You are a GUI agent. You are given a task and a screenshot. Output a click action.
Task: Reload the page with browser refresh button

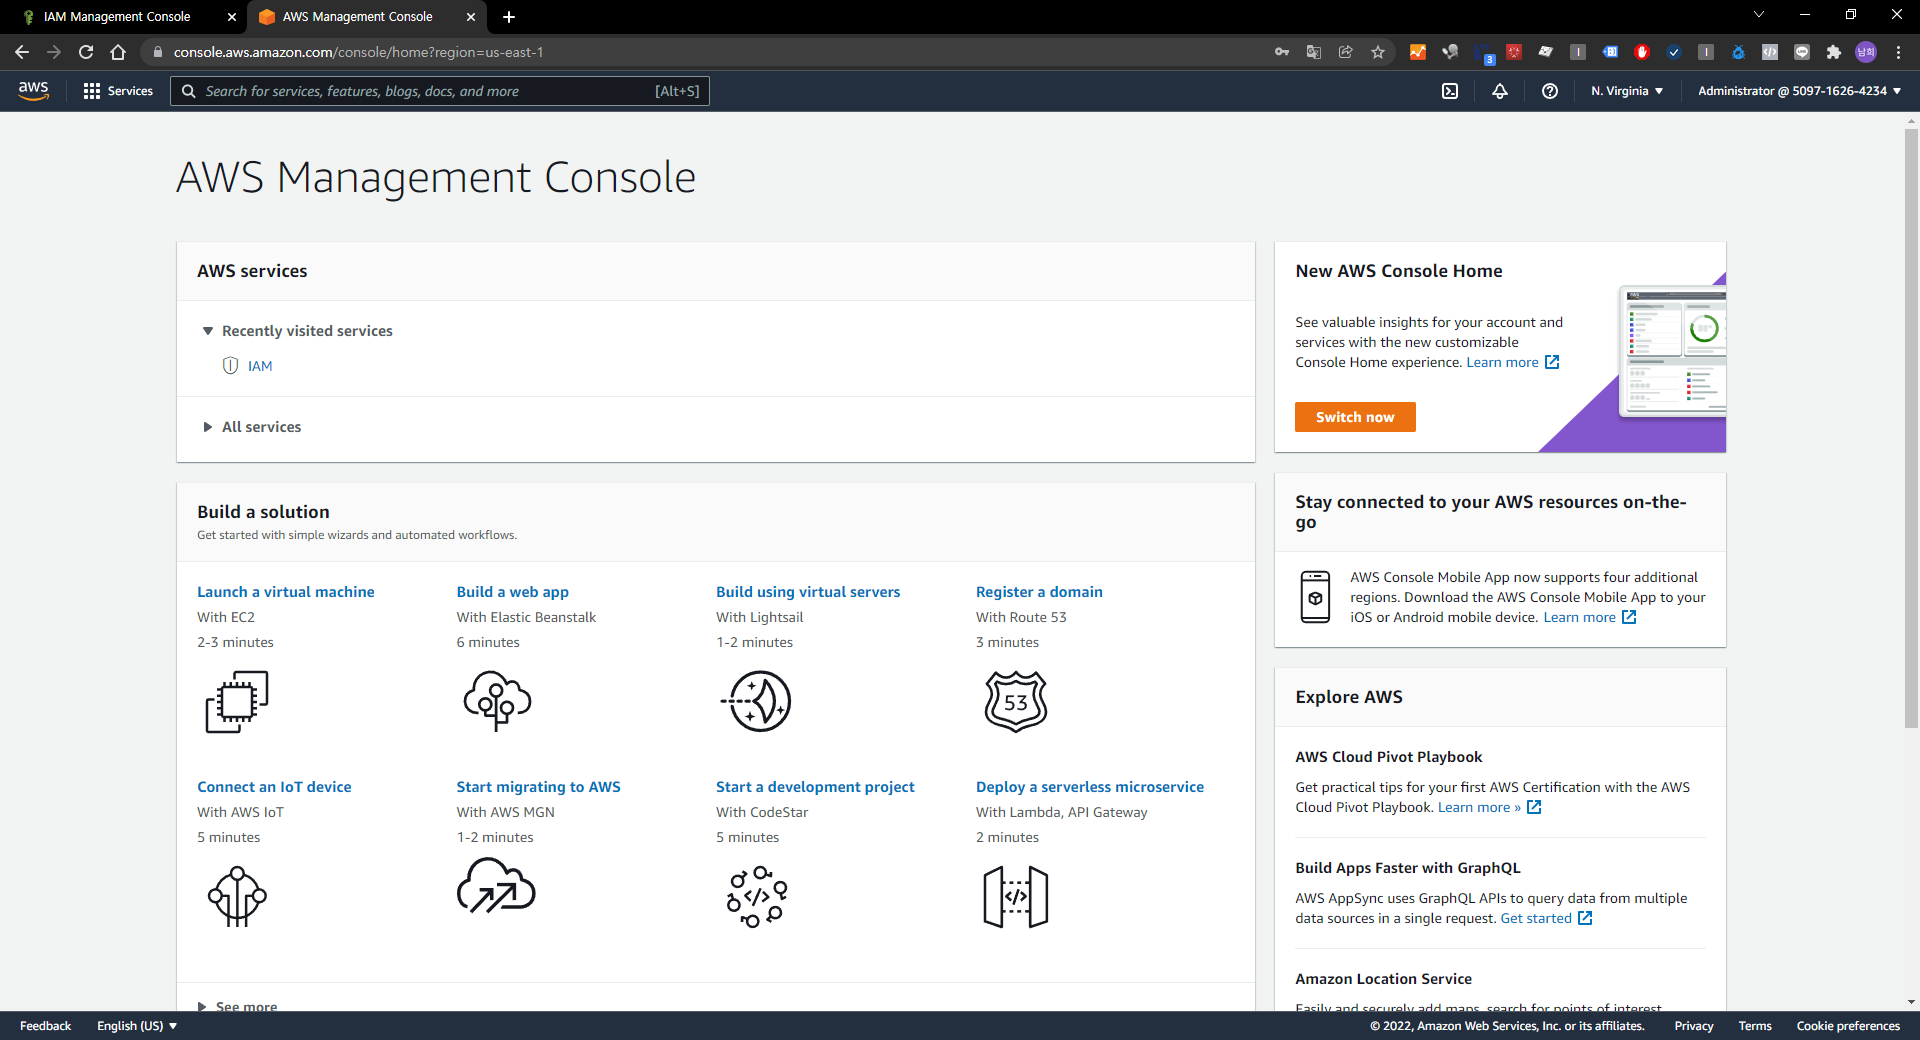[x=86, y=52]
